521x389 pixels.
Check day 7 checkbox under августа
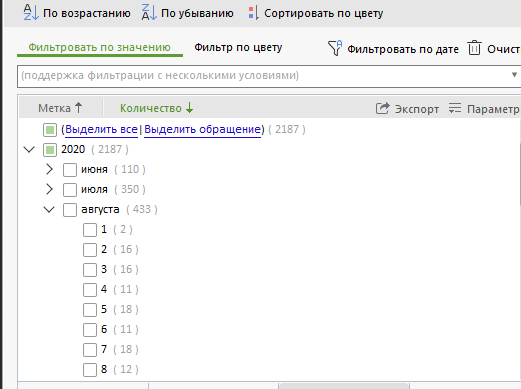click(90, 350)
